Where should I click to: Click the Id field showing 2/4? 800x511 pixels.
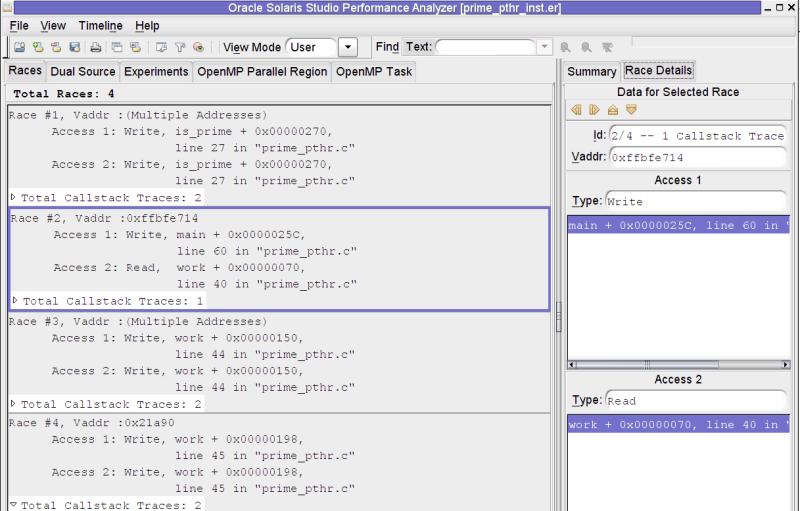698,136
